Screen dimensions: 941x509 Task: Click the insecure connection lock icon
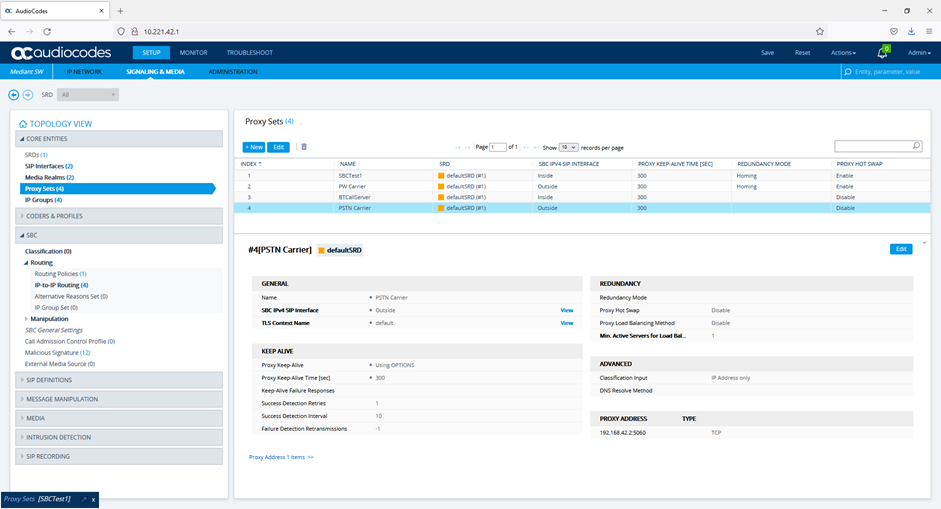[134, 31]
